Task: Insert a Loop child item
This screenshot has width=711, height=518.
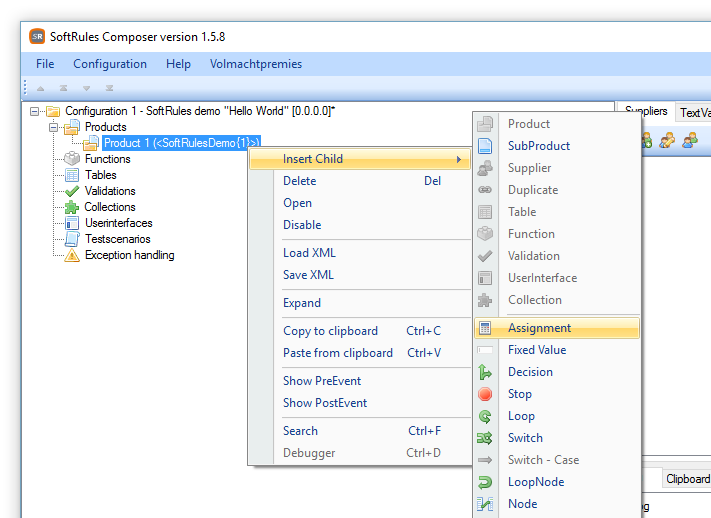Action: click(557, 416)
